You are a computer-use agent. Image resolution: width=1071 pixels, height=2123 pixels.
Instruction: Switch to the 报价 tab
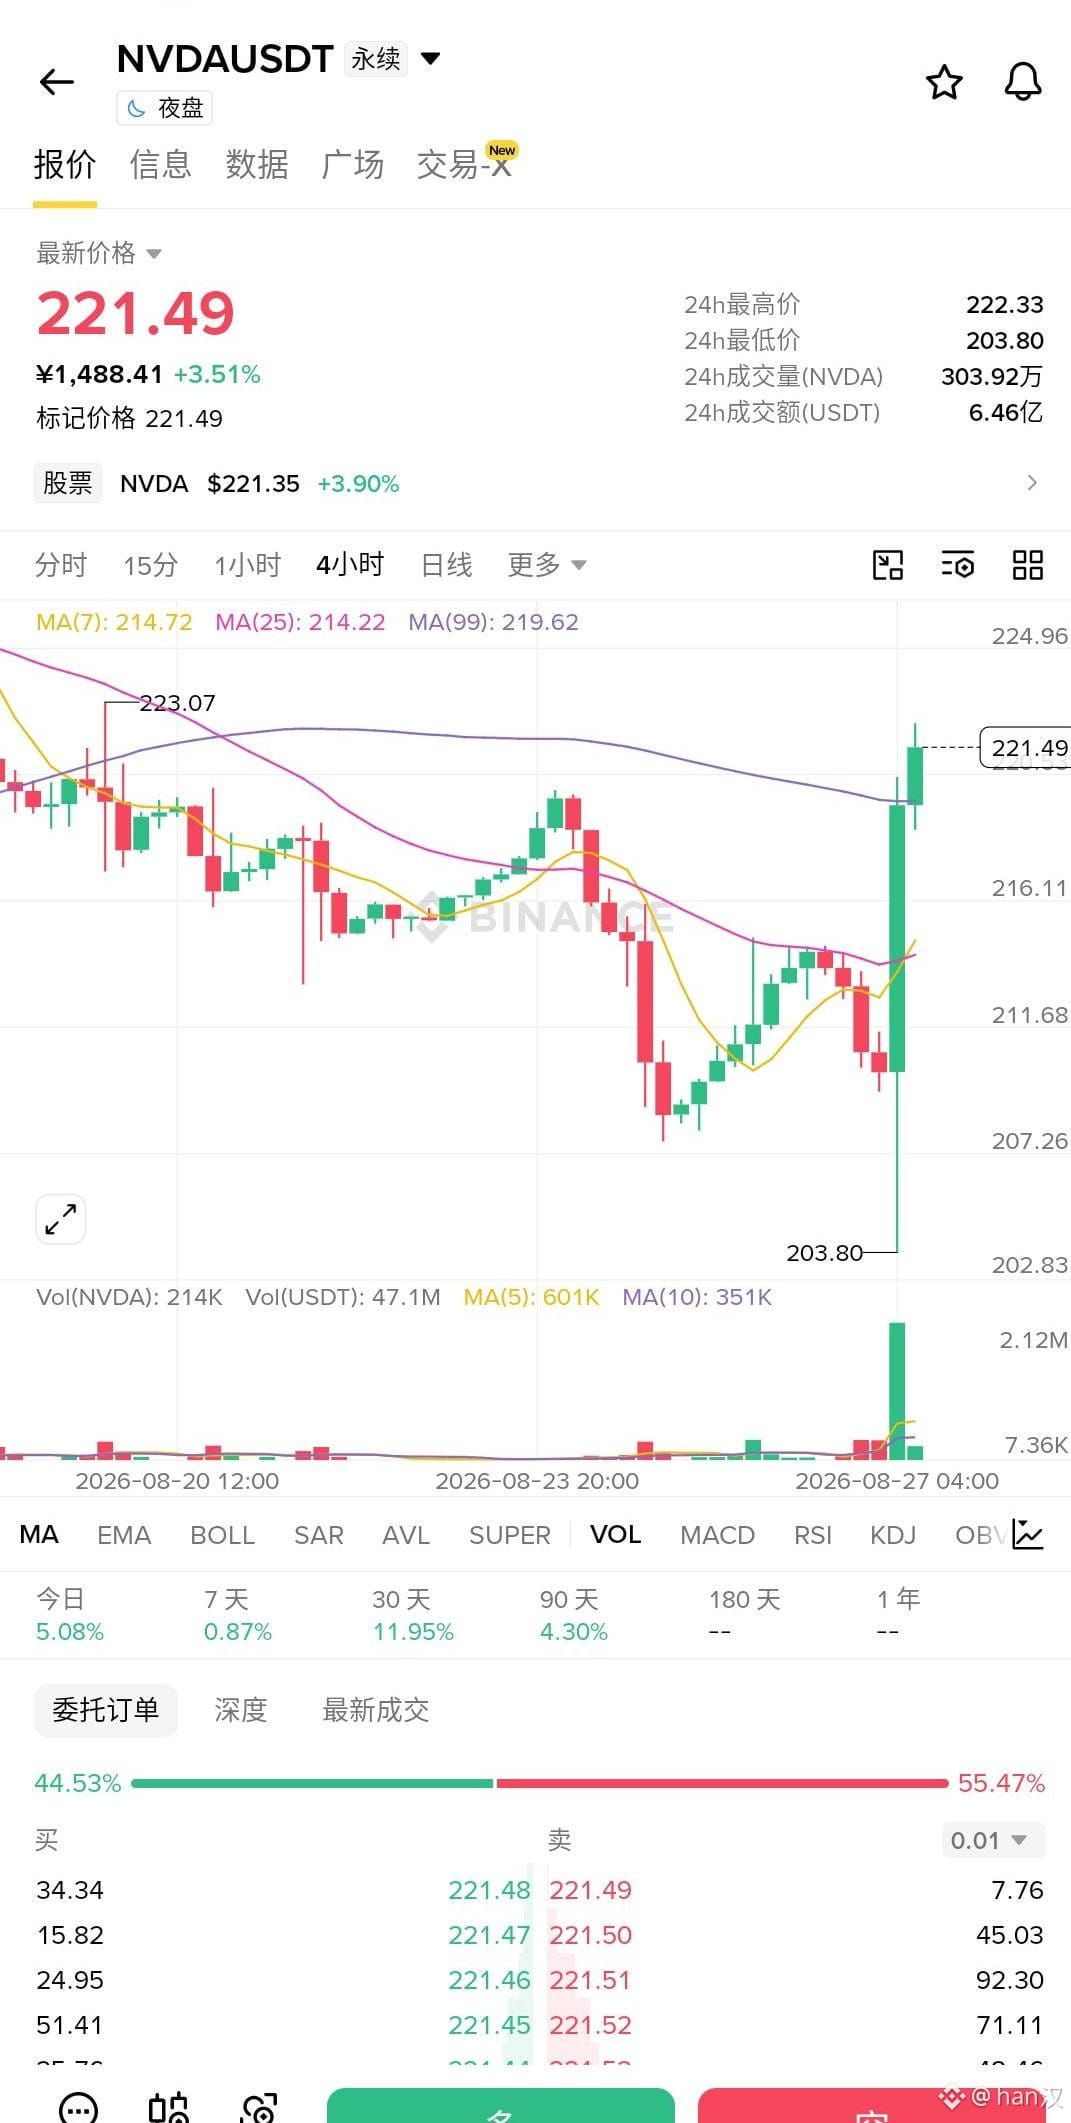click(x=65, y=164)
